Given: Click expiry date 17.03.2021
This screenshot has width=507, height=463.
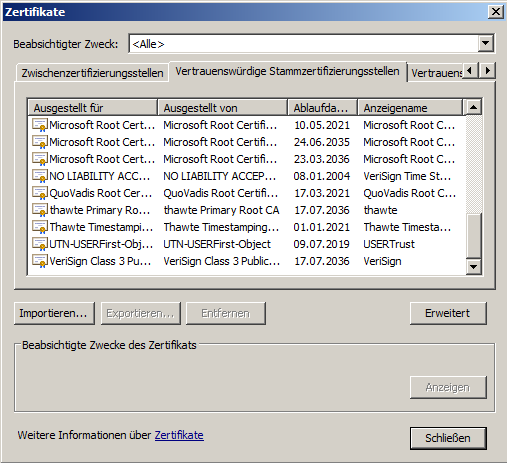Looking at the screenshot, I should click(322, 193).
